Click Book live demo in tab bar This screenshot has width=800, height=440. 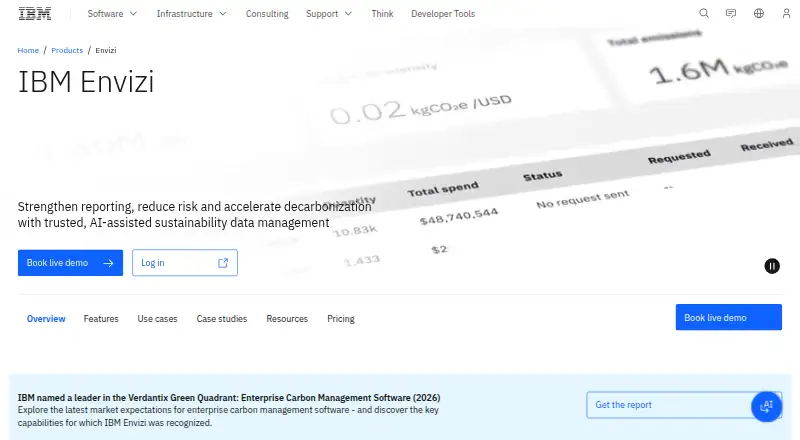click(729, 317)
